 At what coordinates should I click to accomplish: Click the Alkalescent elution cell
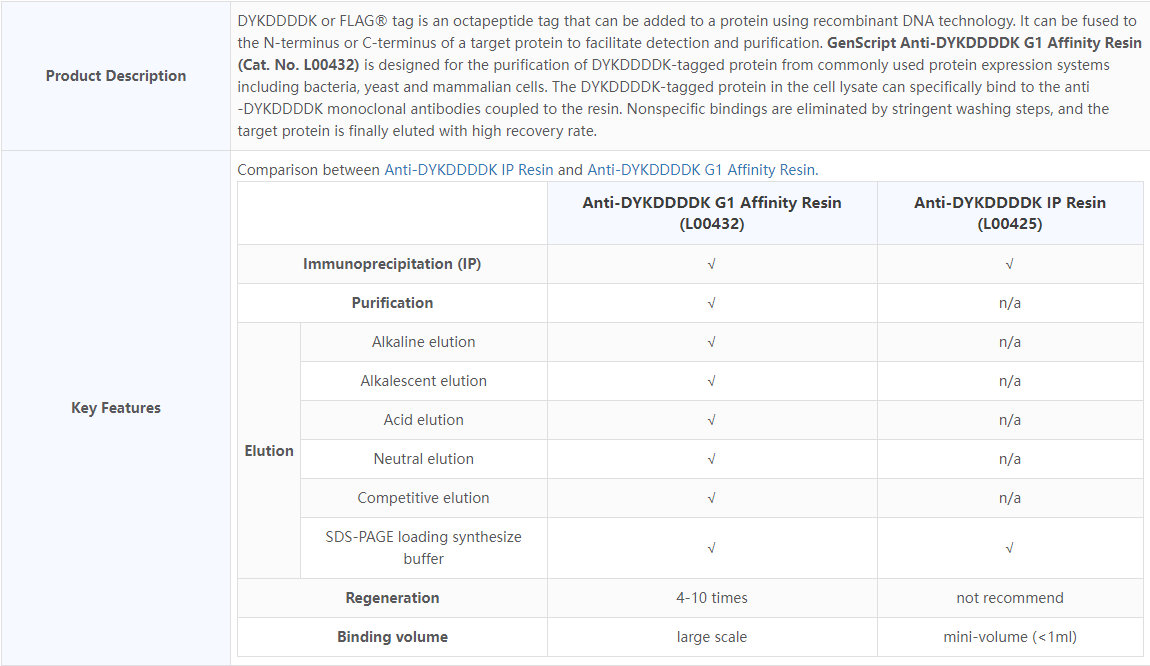424,381
